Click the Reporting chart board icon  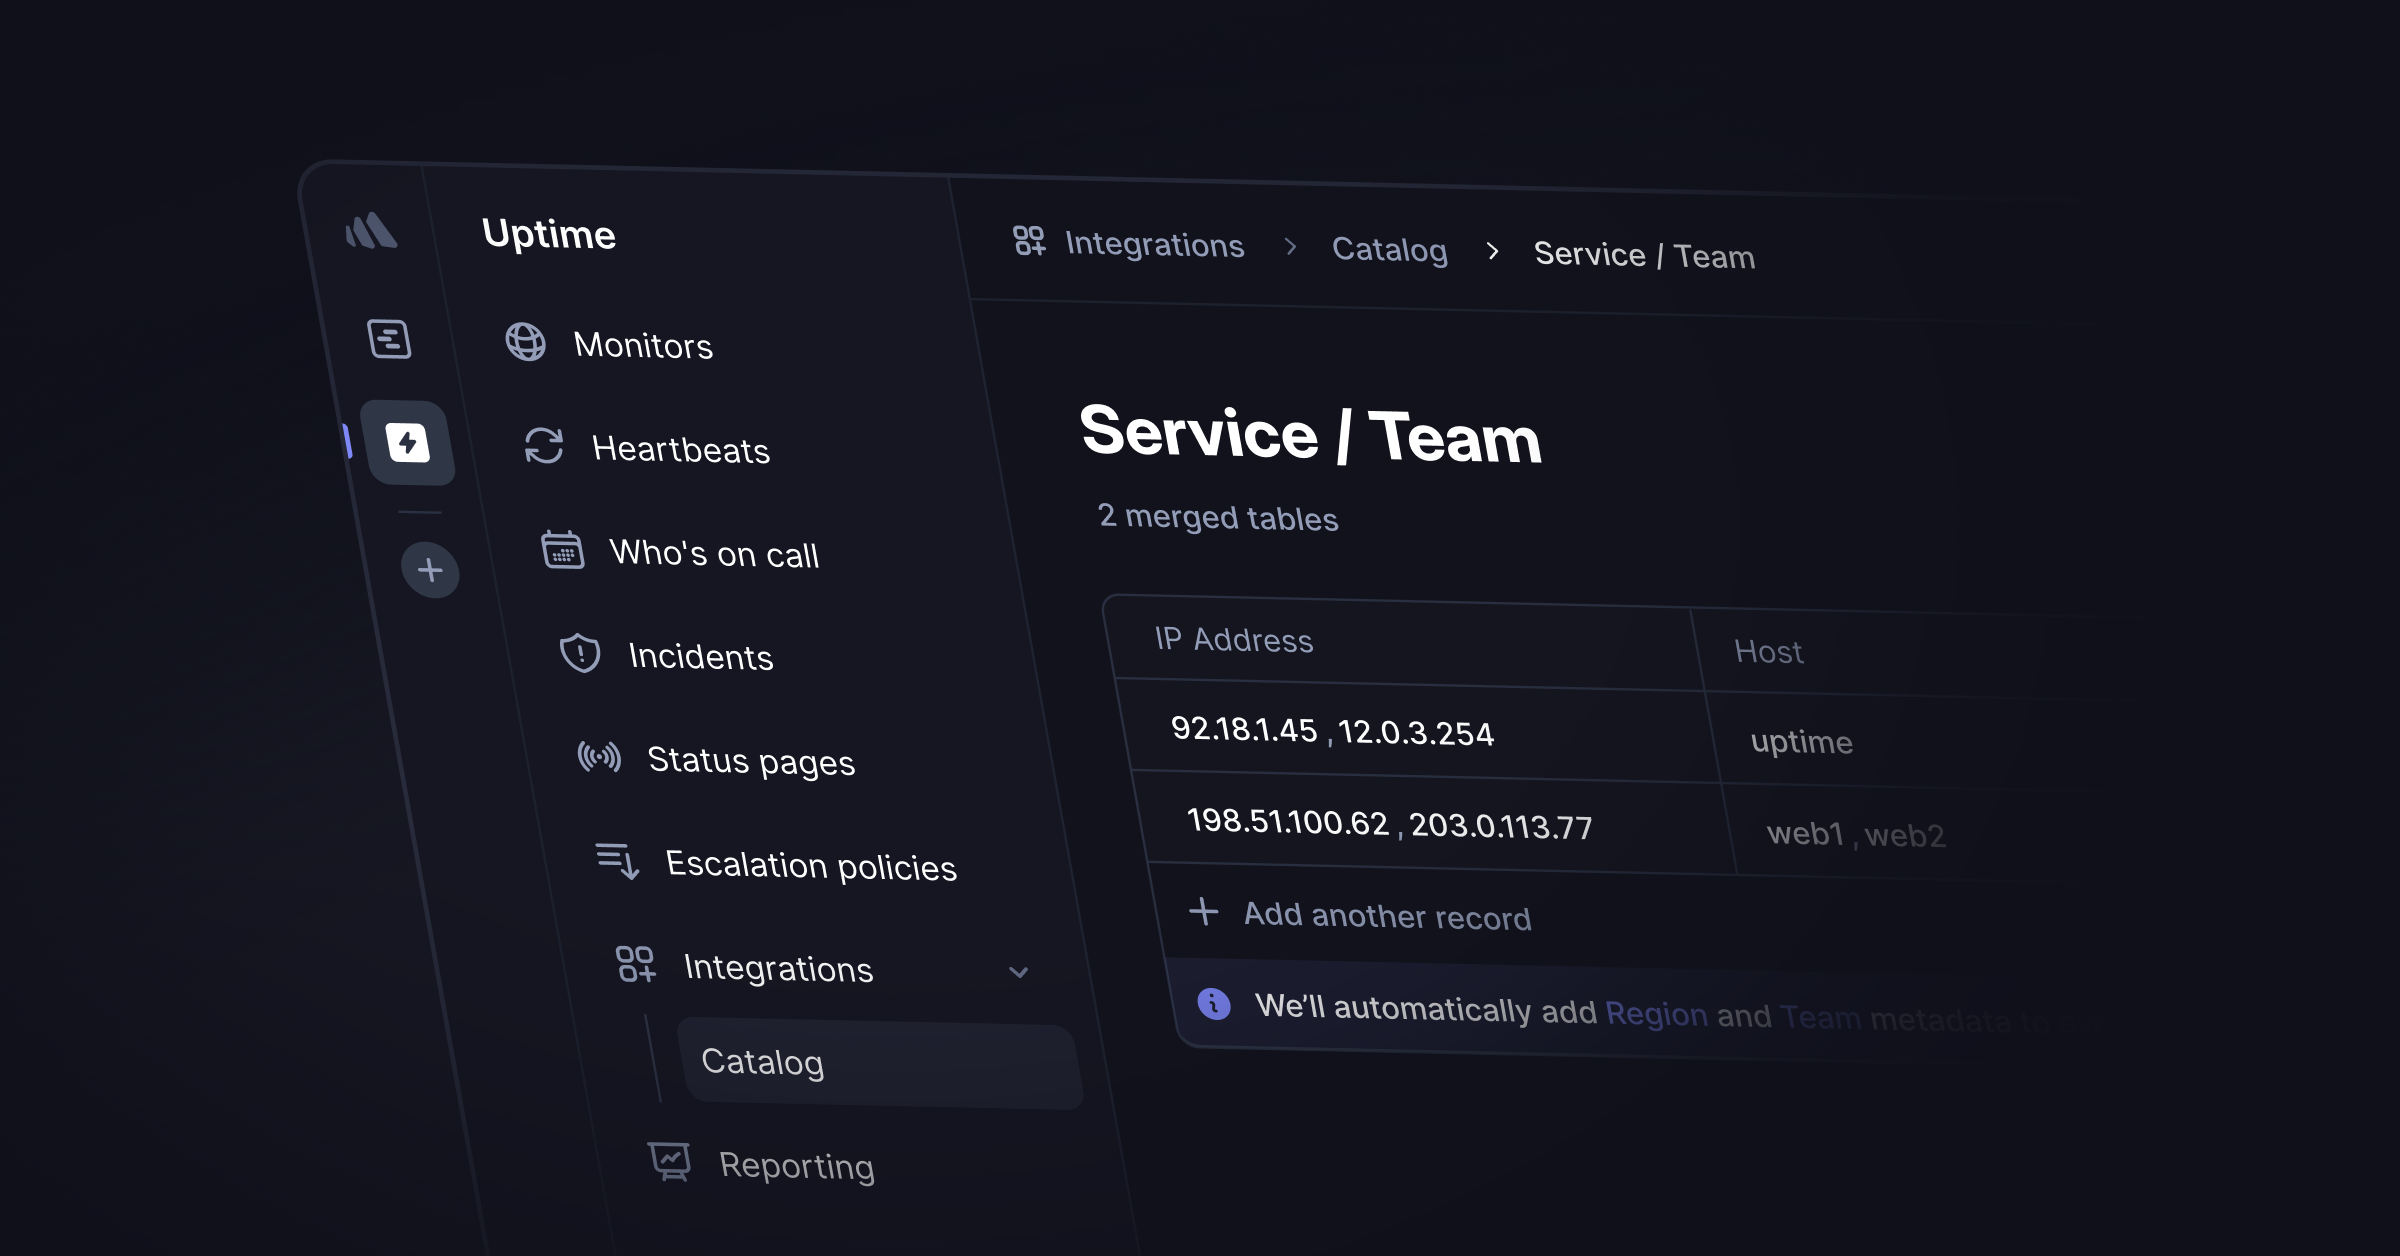[x=670, y=1161]
